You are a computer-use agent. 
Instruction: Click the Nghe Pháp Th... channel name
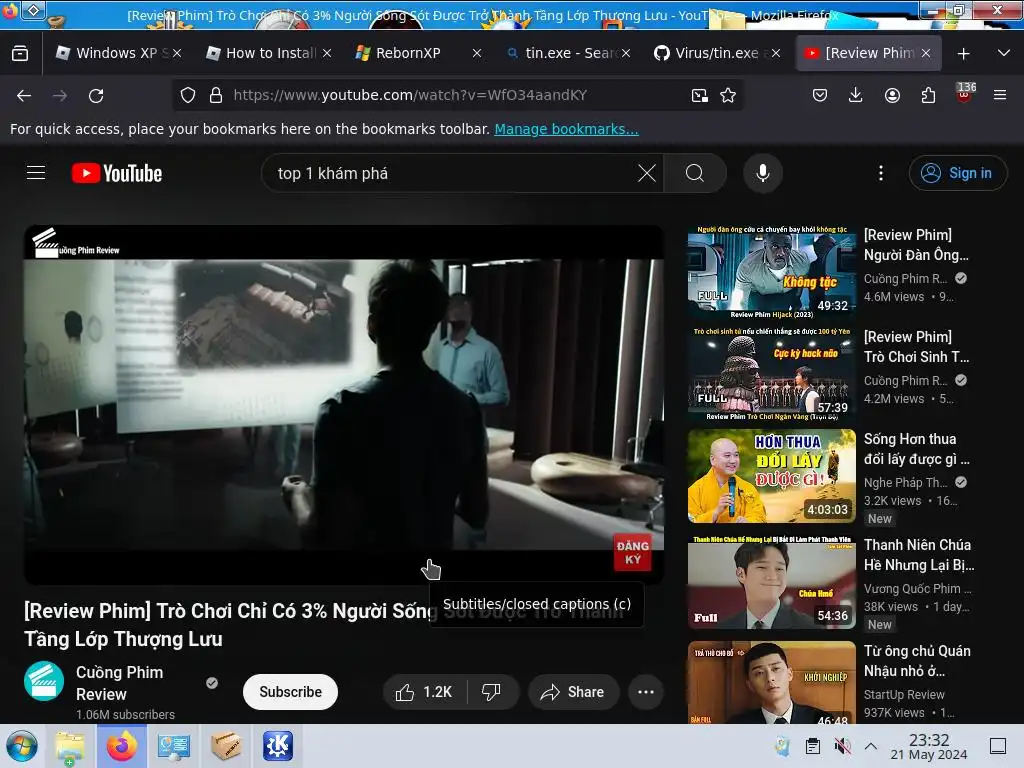[x=906, y=483]
